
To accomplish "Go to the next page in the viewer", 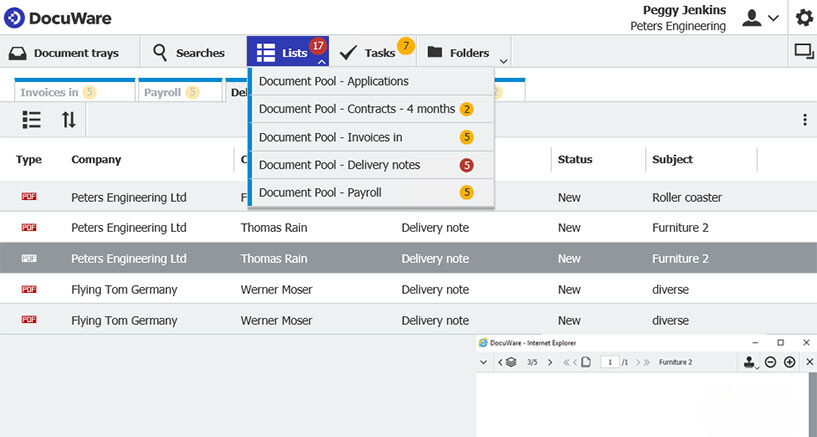I will pyautogui.click(x=638, y=362).
